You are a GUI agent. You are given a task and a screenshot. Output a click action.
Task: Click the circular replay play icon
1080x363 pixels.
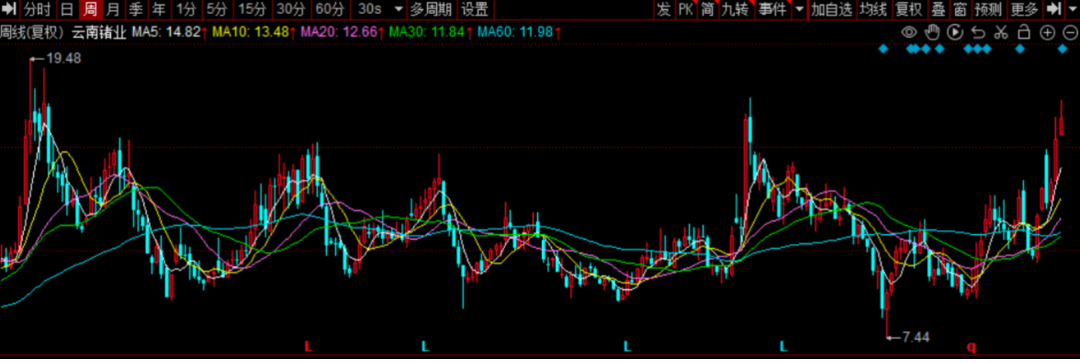coord(955,32)
